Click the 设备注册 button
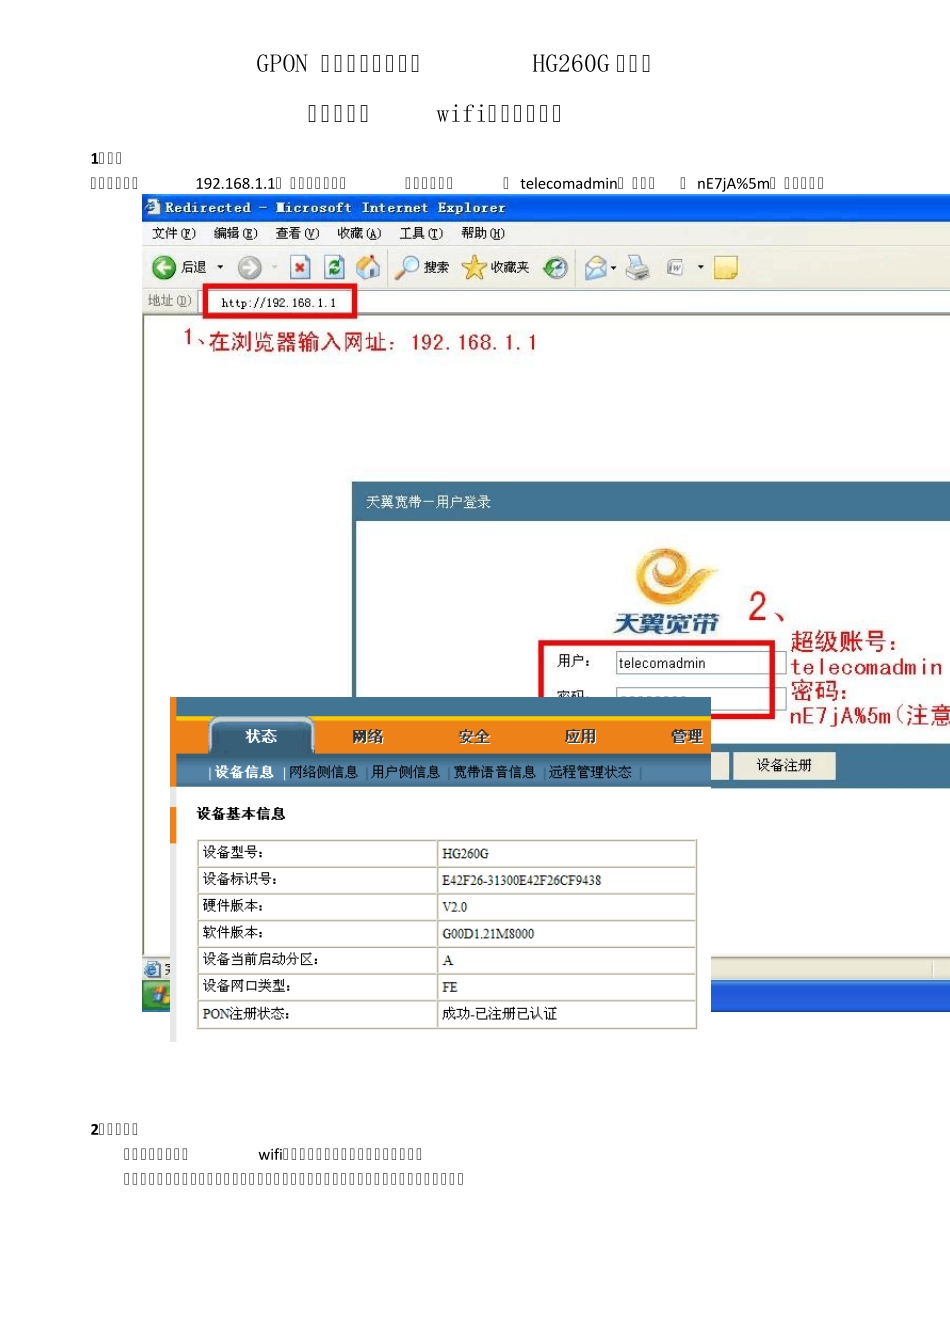The width and height of the screenshot is (950, 1344). pyautogui.click(x=784, y=765)
